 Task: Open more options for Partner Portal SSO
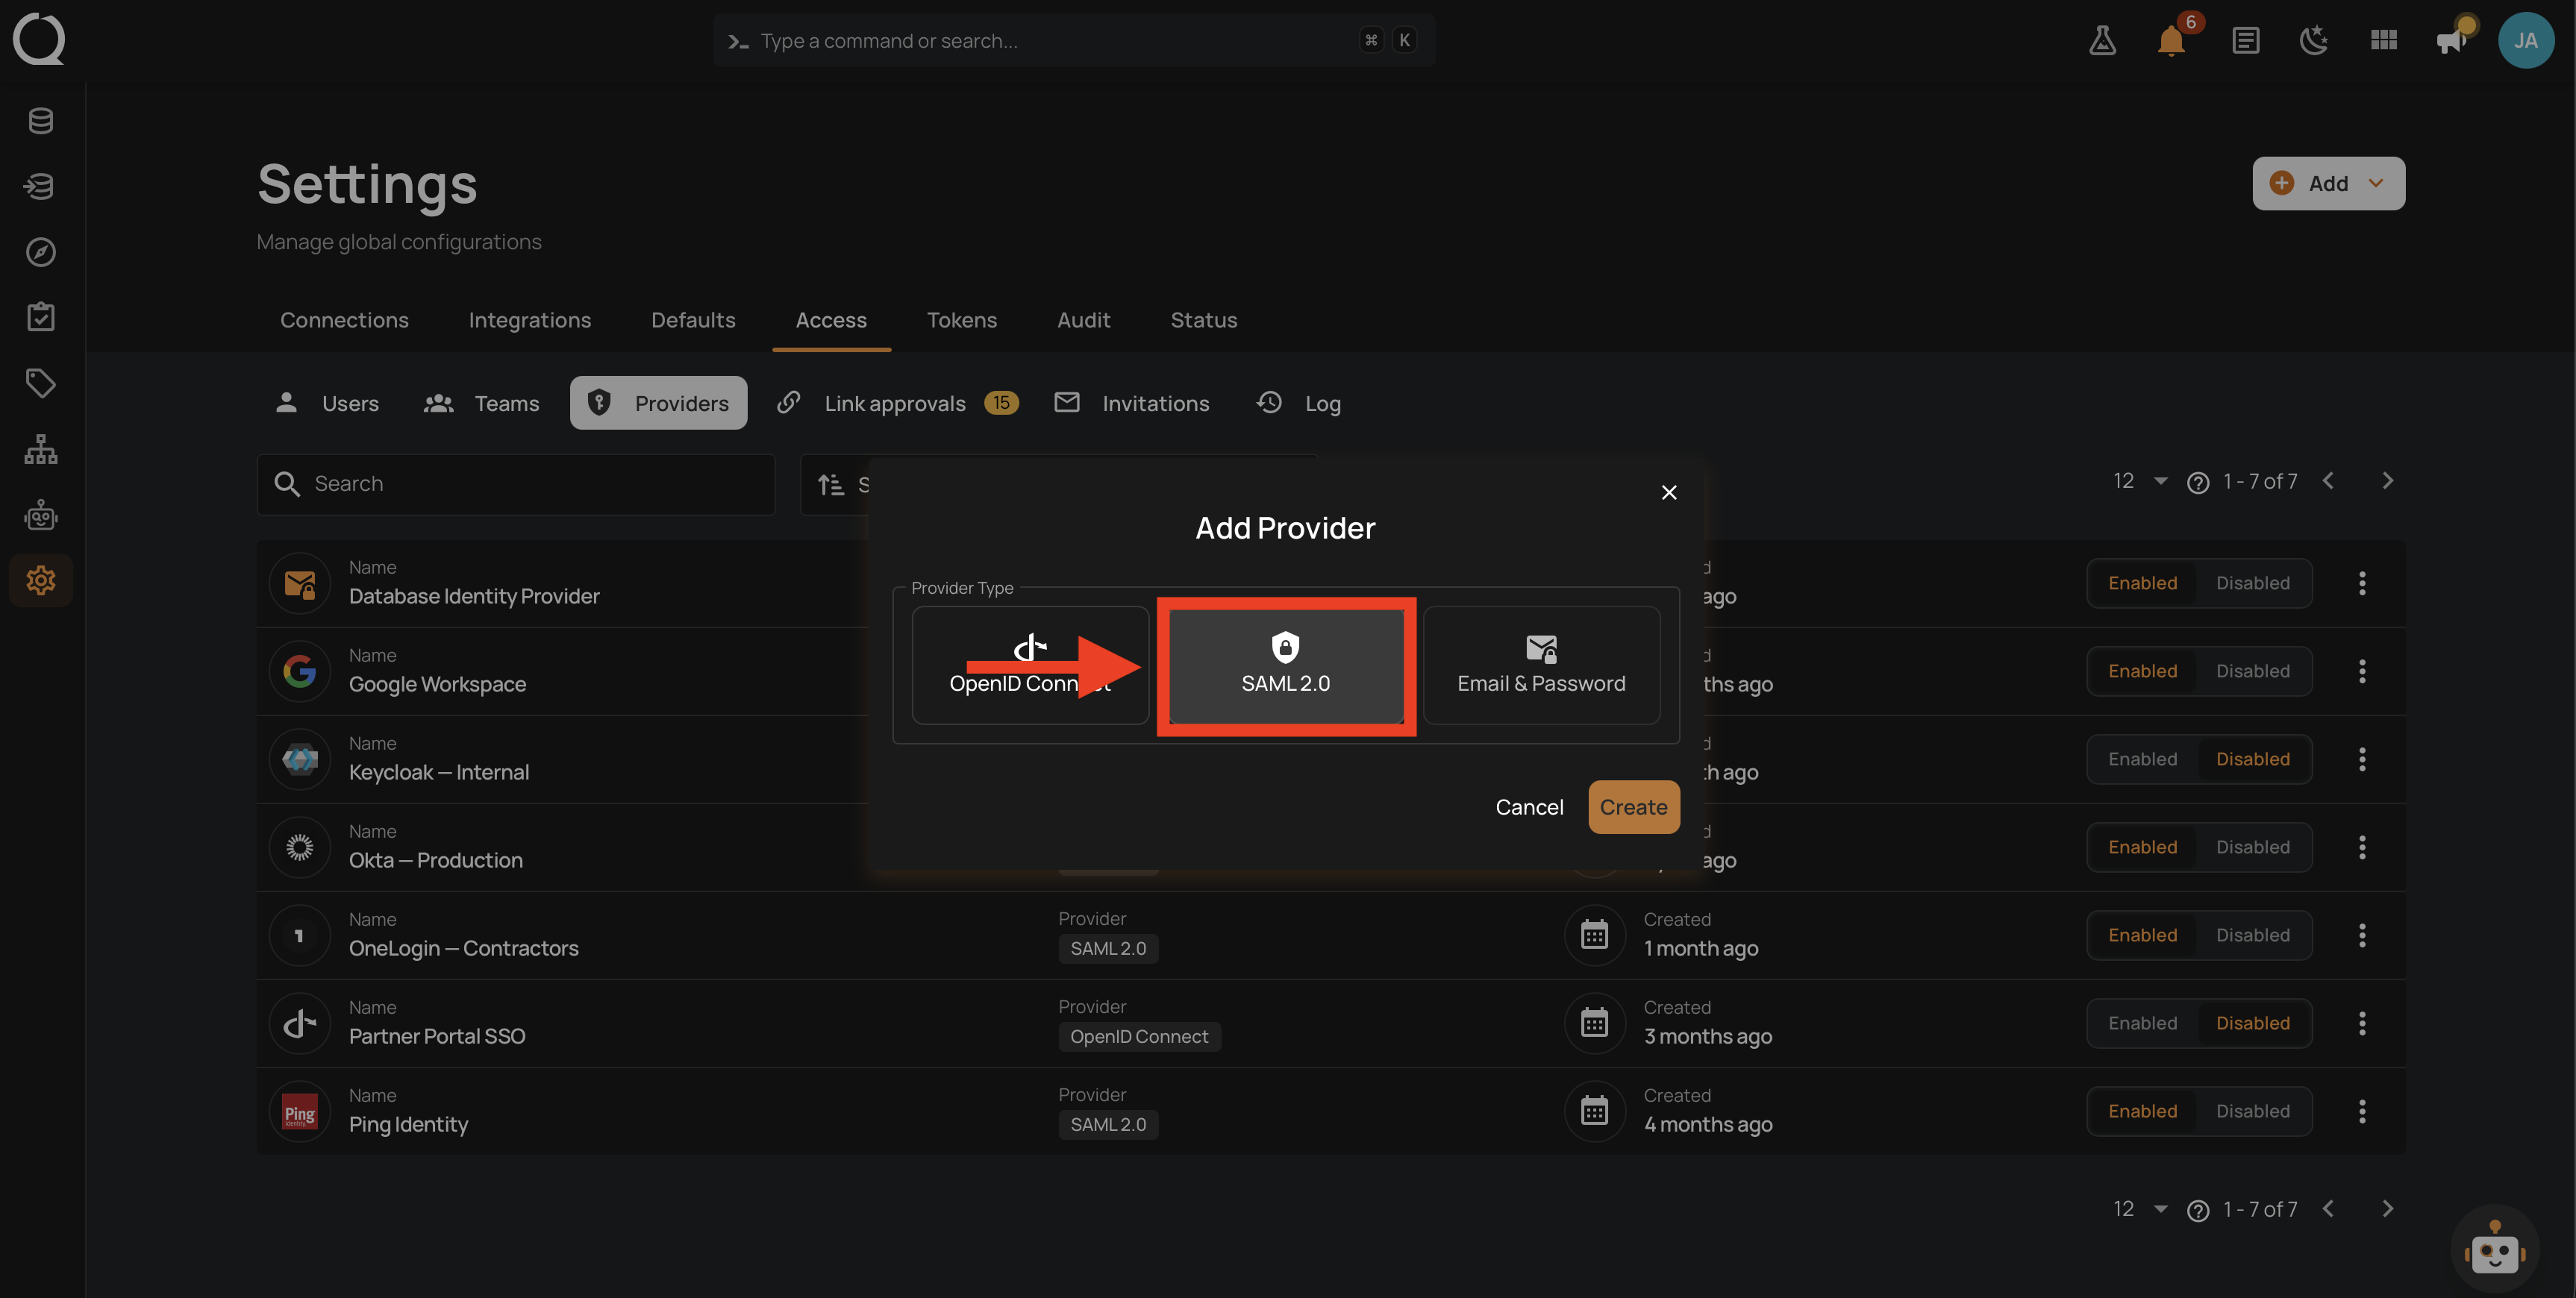pyautogui.click(x=2362, y=1023)
